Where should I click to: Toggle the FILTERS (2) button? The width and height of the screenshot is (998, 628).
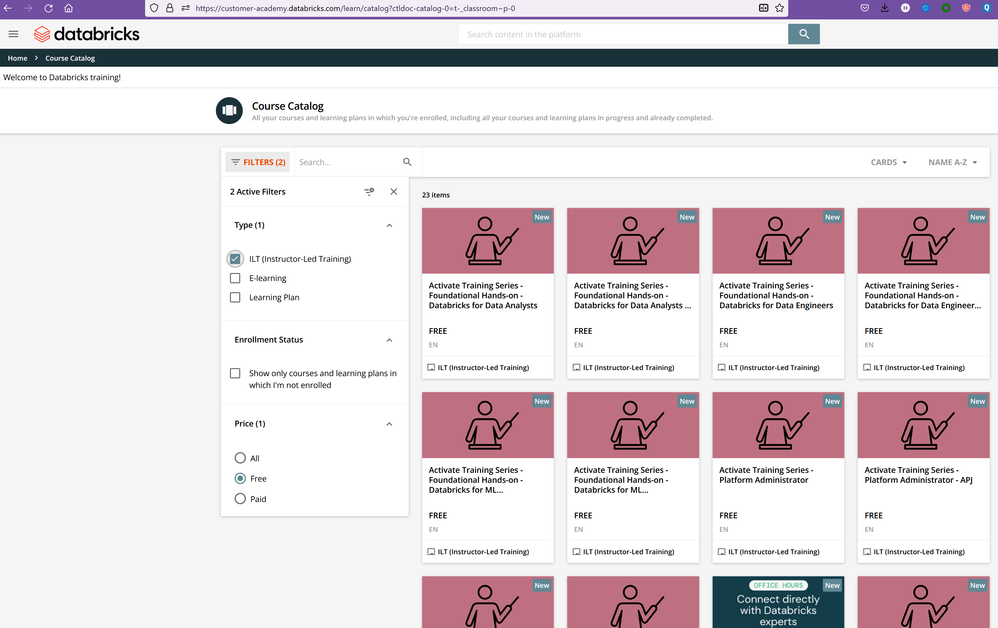tap(258, 162)
